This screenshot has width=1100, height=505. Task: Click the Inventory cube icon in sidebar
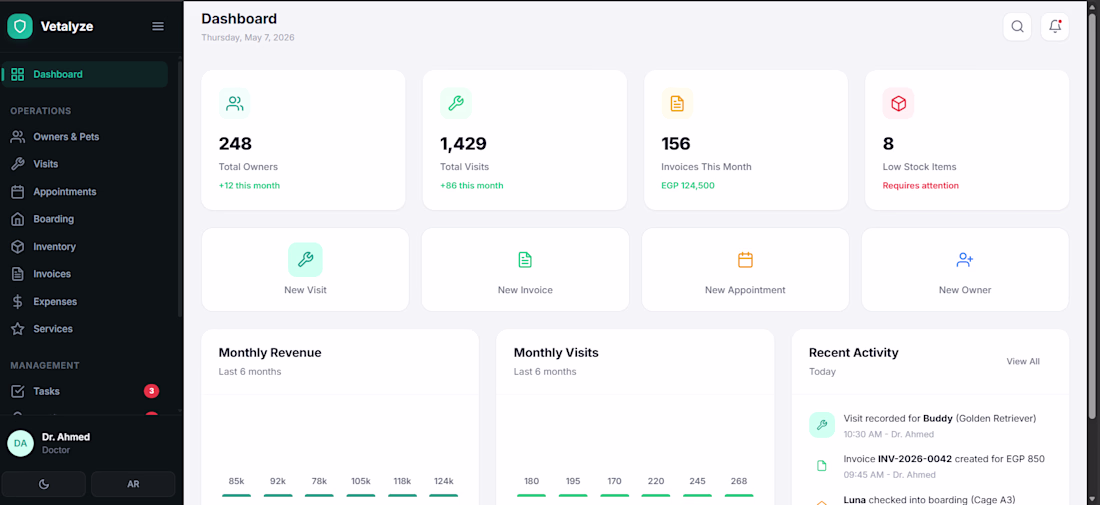pos(18,247)
